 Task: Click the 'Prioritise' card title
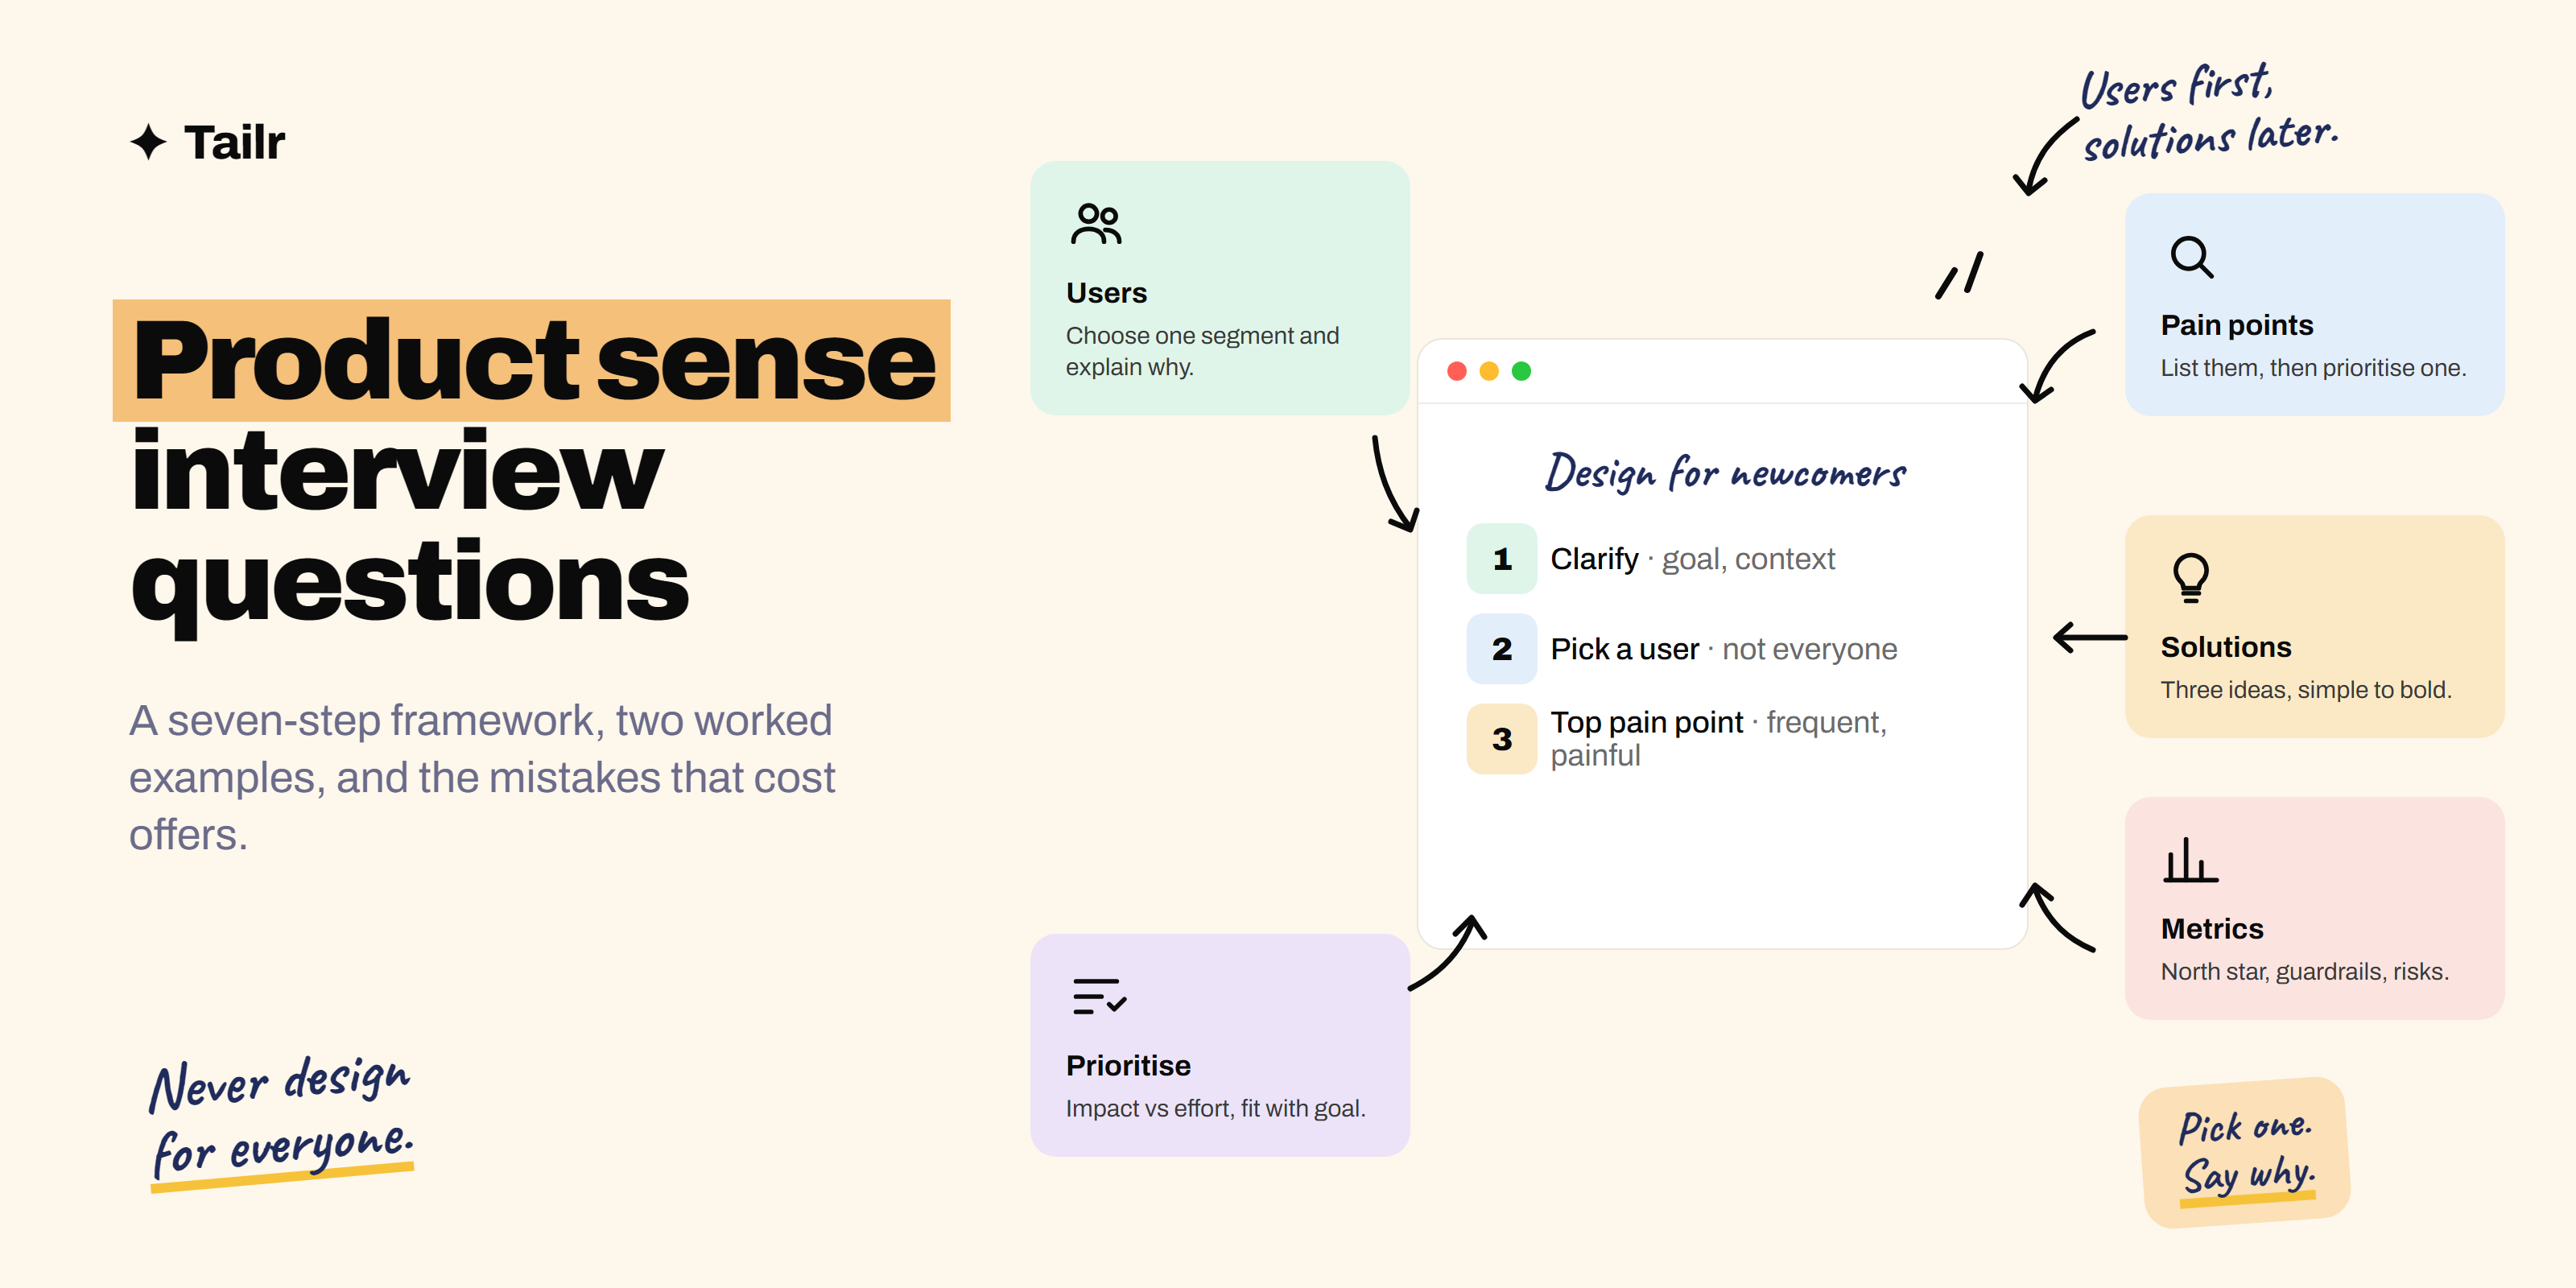click(1128, 1065)
